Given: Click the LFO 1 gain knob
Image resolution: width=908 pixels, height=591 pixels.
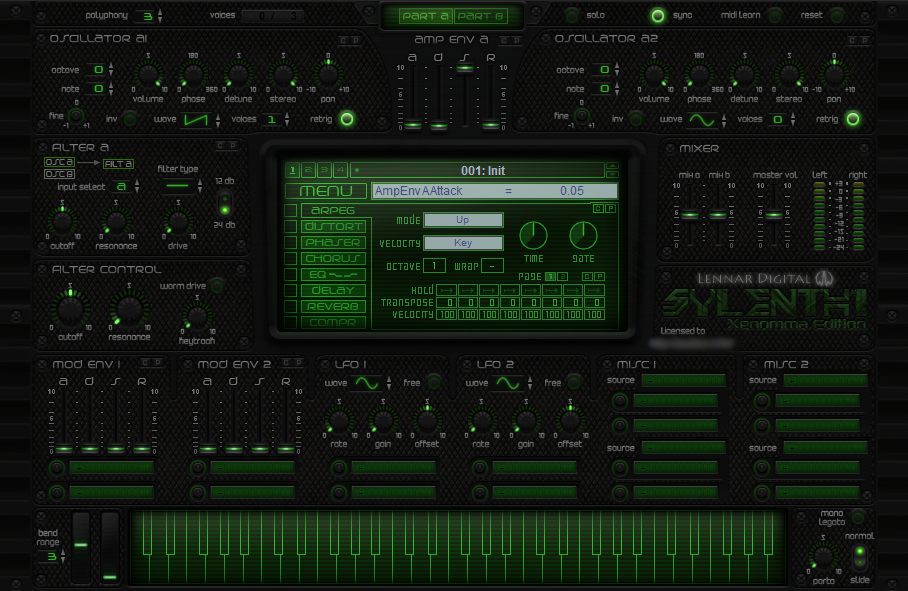Looking at the screenshot, I should click(x=382, y=421).
